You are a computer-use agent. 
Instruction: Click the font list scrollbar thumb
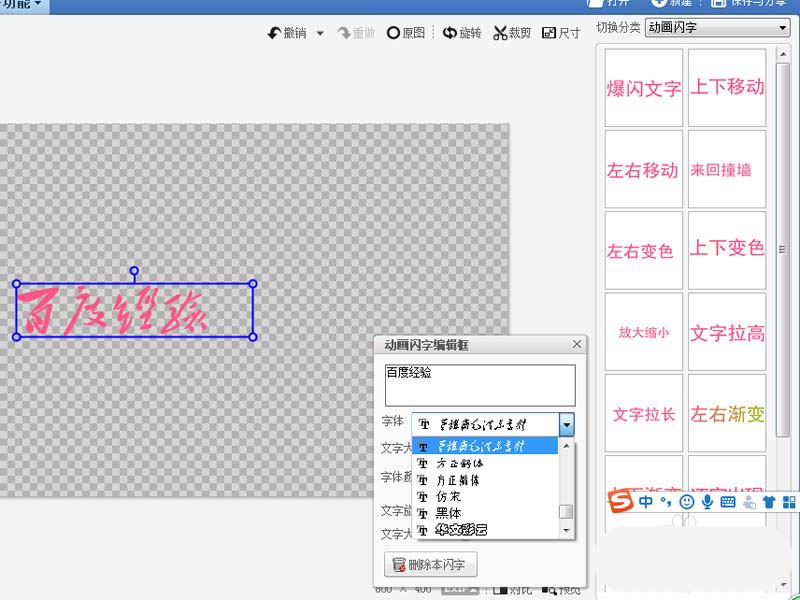click(566, 511)
